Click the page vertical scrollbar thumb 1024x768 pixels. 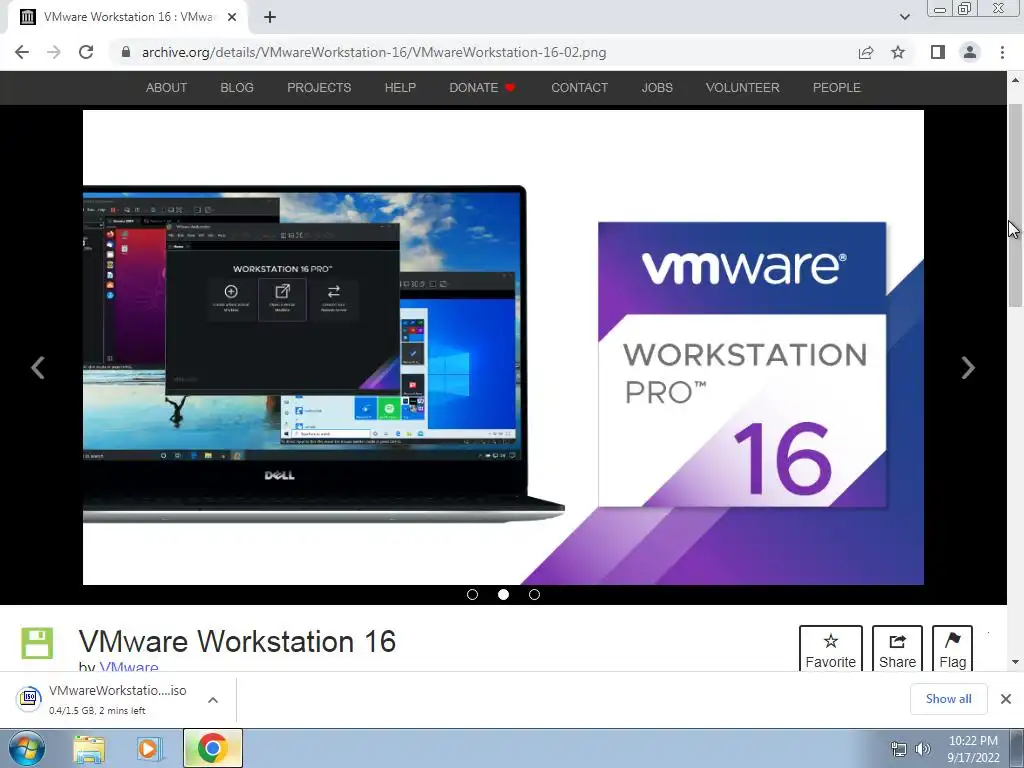tap(1015, 205)
